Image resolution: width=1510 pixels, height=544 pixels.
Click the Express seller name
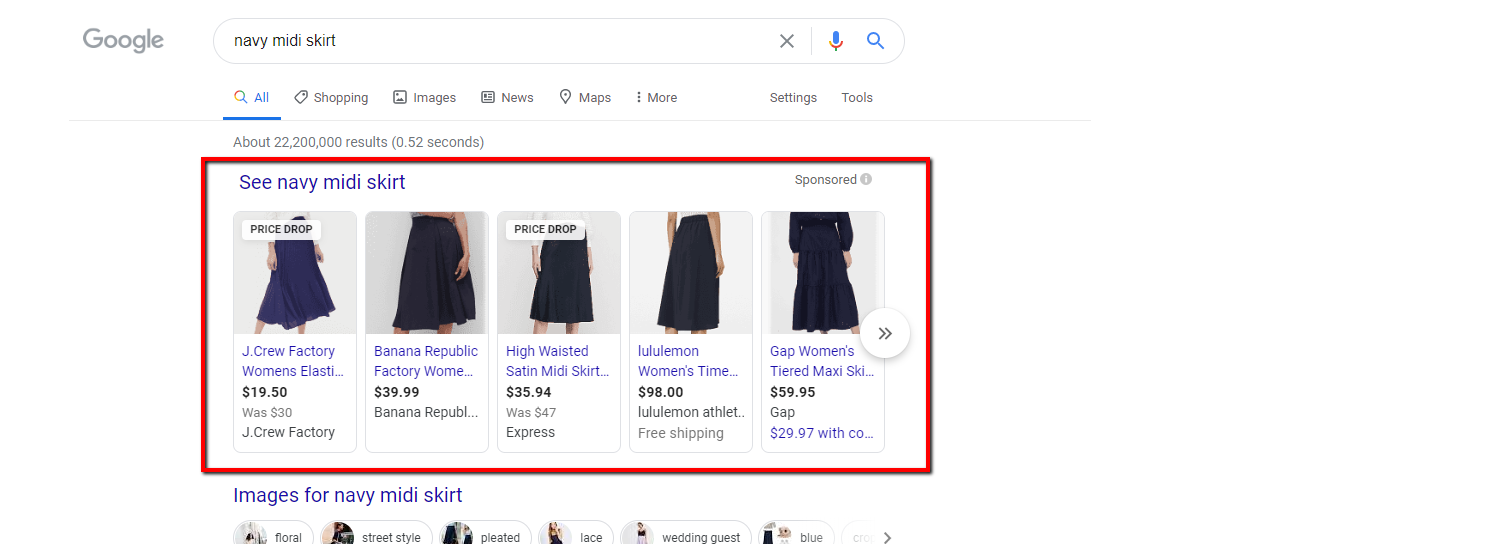(530, 432)
